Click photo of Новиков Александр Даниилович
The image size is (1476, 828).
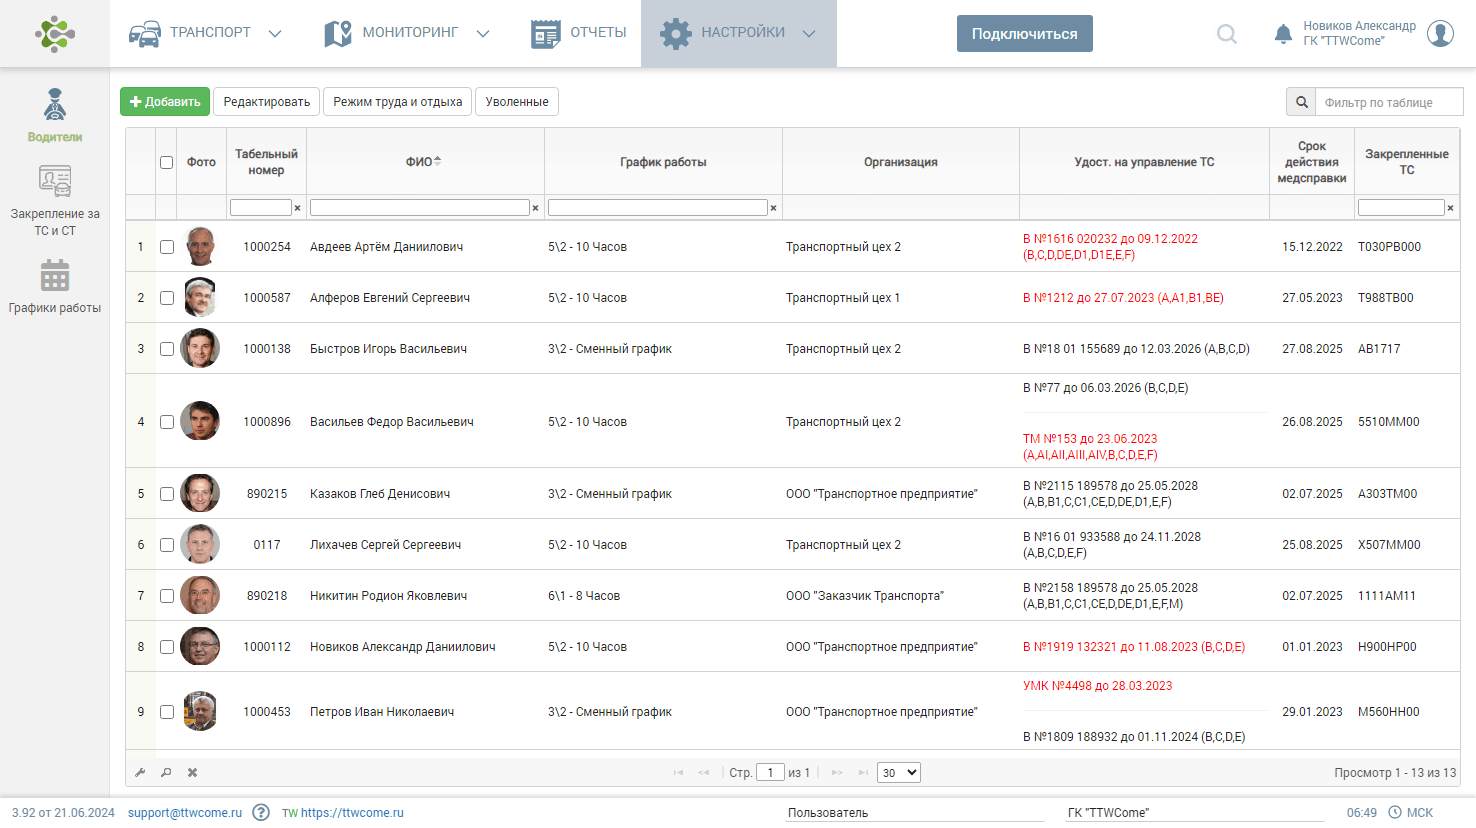point(200,646)
